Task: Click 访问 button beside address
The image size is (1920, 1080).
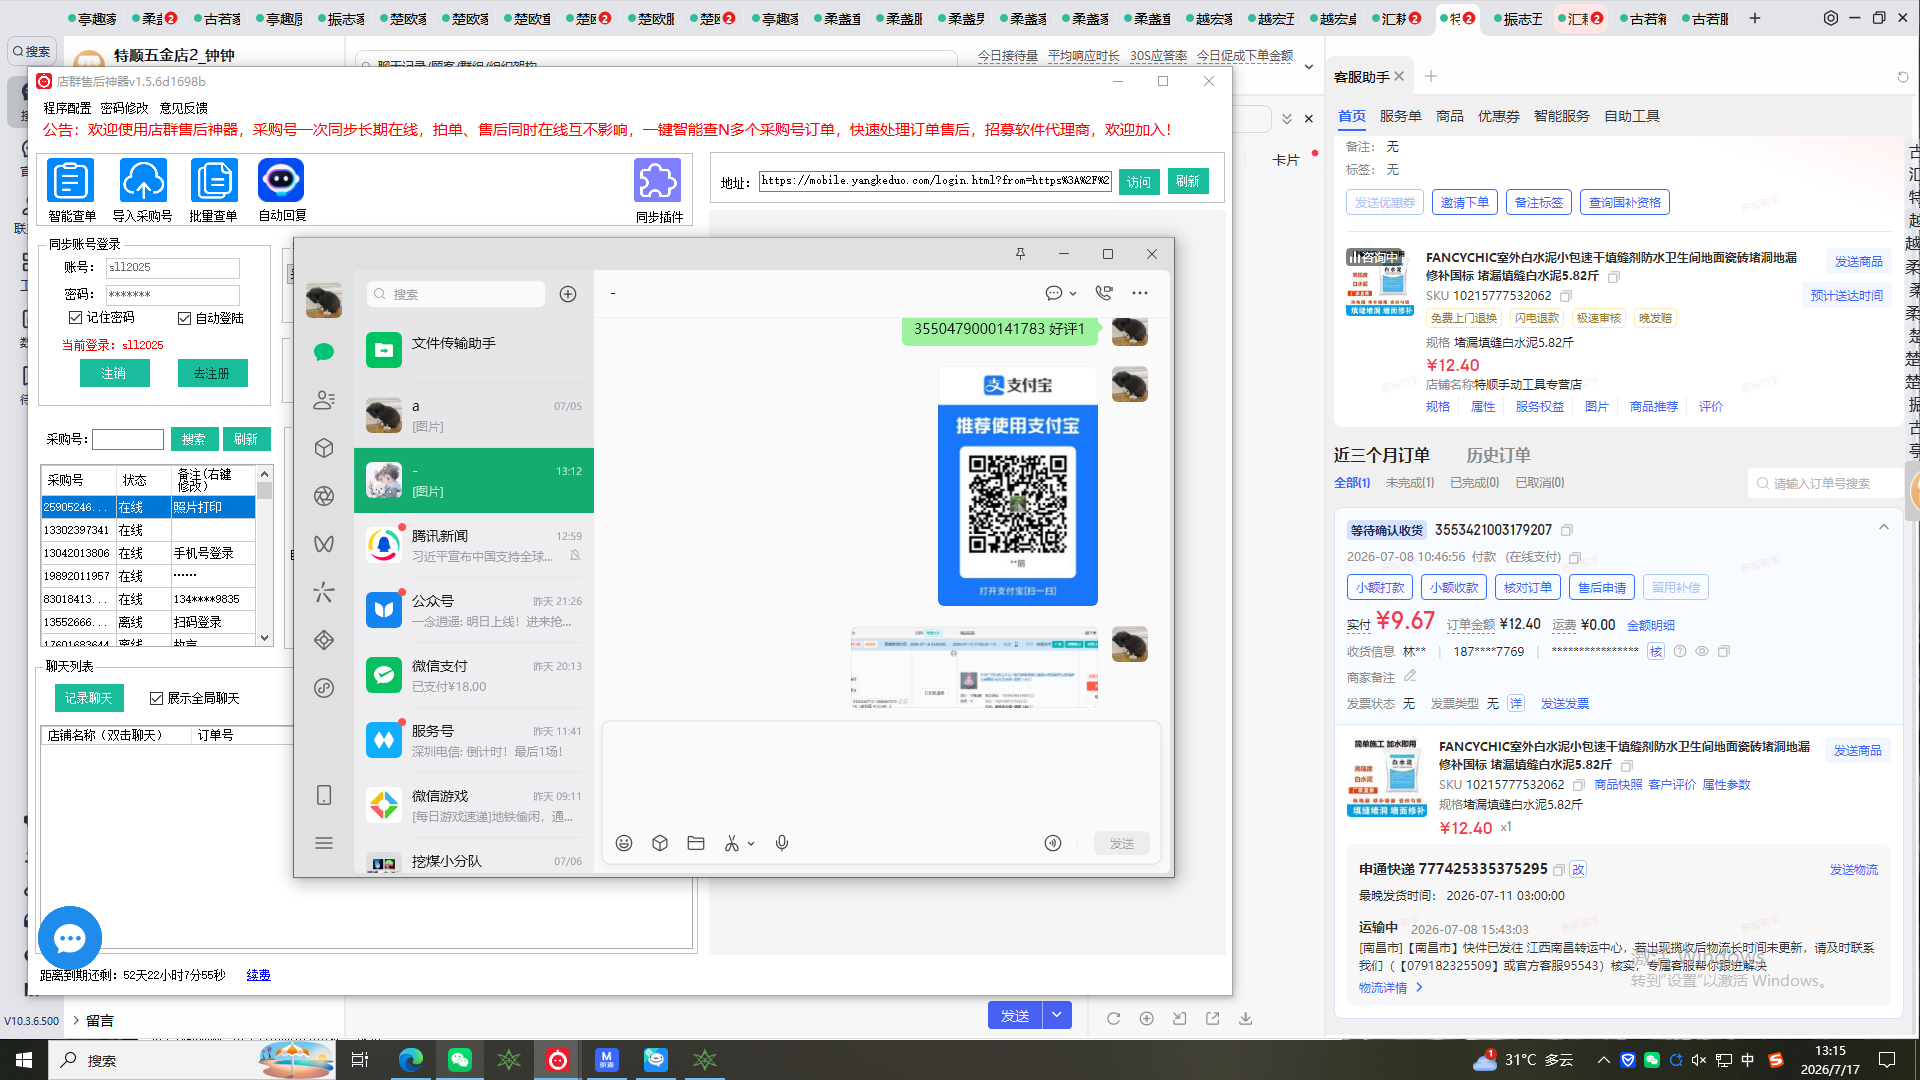Action: pos(1139,181)
